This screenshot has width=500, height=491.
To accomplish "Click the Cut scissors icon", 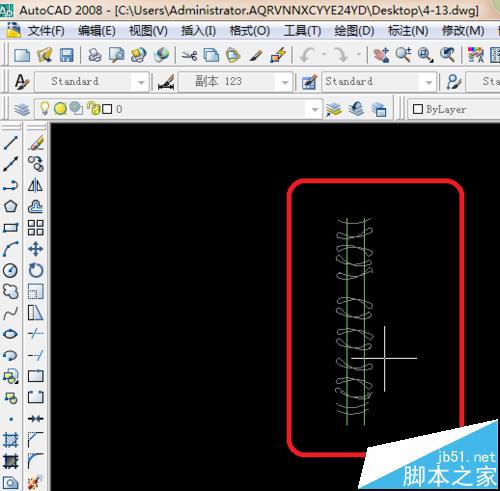I will 189,55.
